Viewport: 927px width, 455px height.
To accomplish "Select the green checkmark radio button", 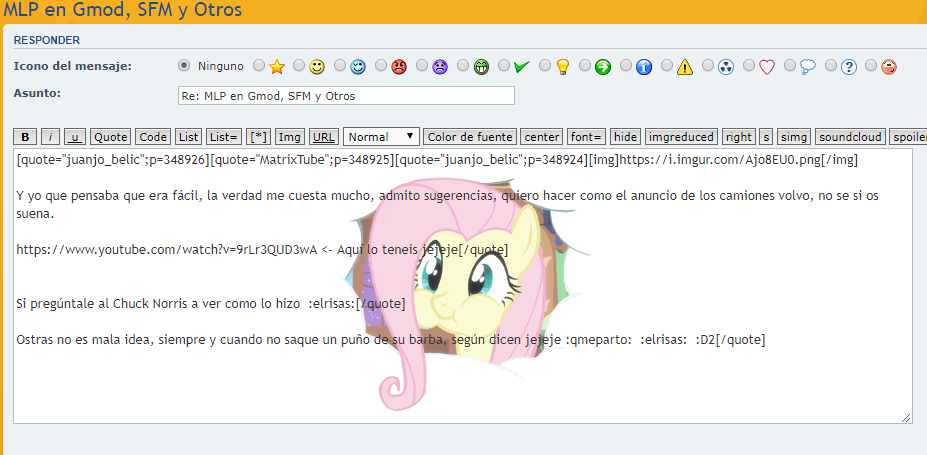I will pos(504,66).
